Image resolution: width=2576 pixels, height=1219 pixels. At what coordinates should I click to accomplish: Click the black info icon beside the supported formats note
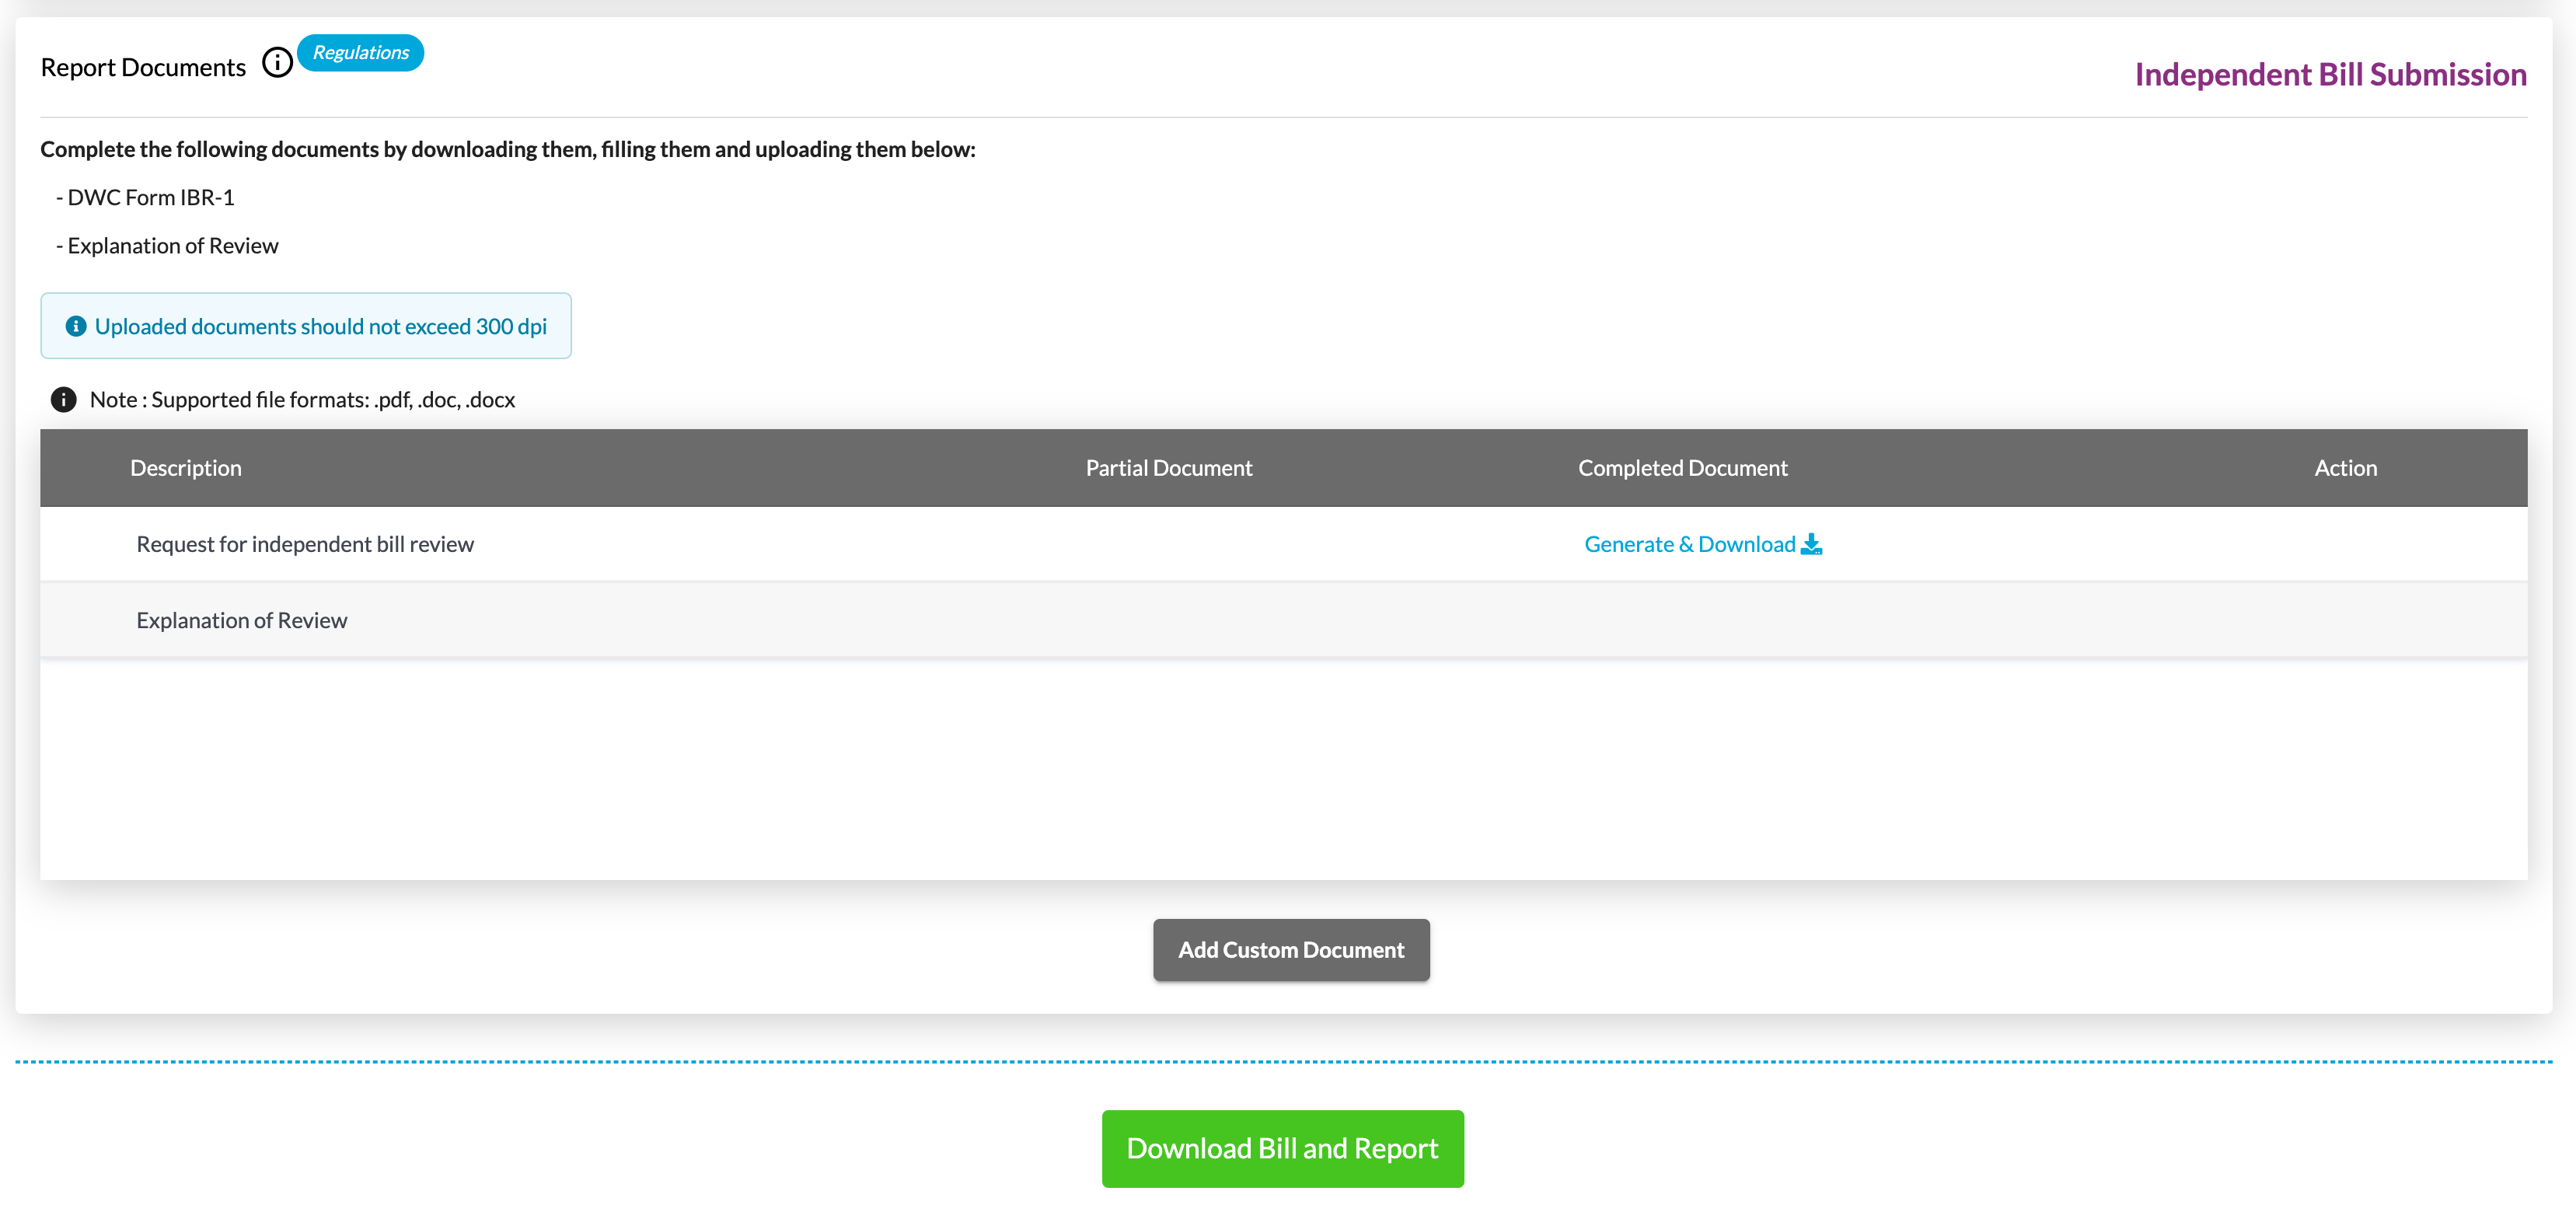pyautogui.click(x=63, y=399)
